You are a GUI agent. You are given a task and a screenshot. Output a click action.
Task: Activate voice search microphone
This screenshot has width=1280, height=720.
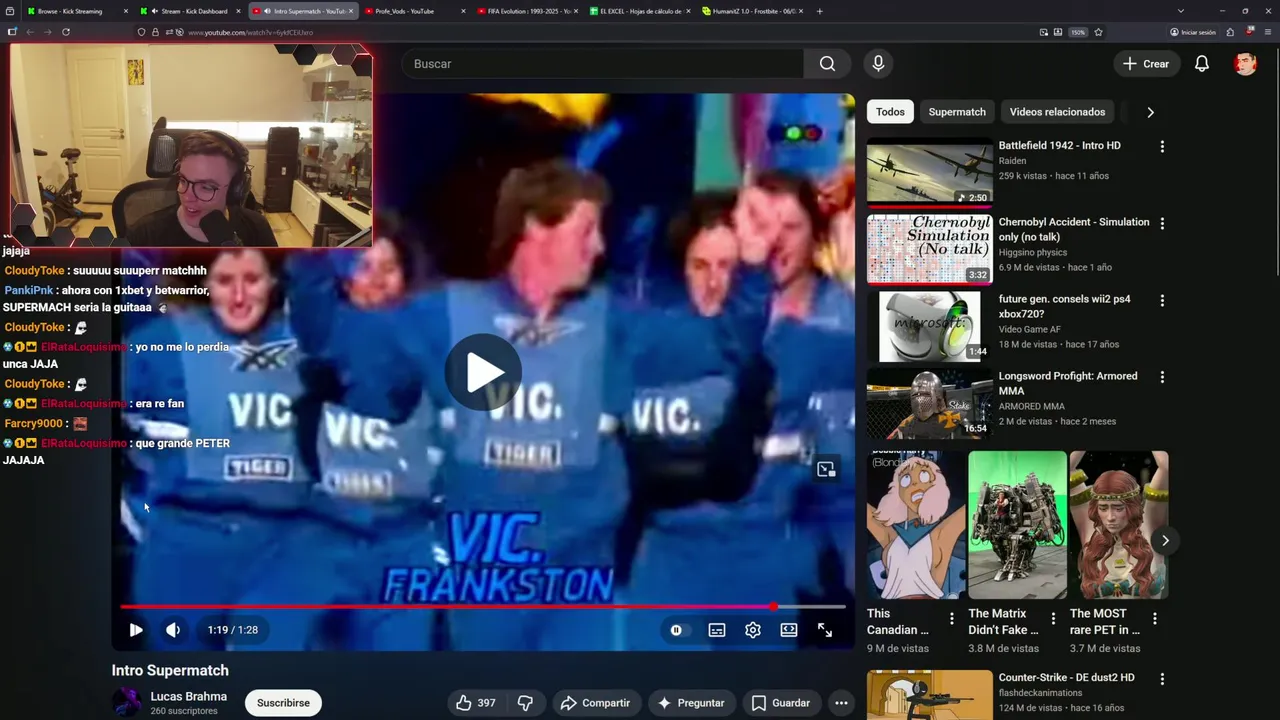tap(878, 64)
